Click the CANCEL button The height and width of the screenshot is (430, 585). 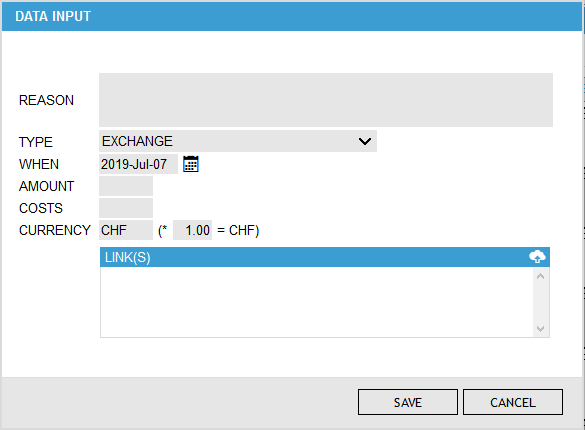click(x=513, y=402)
